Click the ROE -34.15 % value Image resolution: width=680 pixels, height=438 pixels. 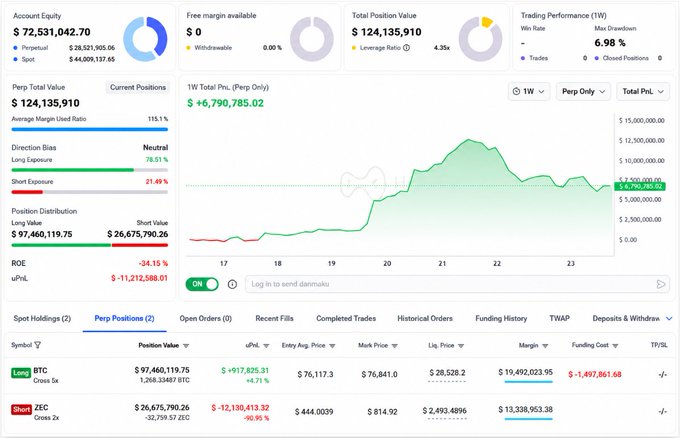tap(153, 263)
